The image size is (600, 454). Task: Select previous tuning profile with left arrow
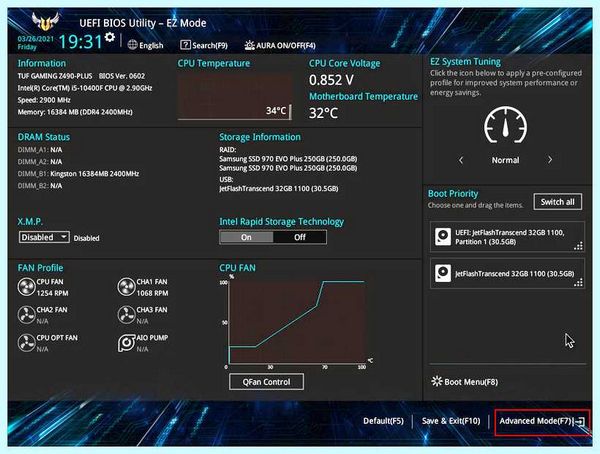[x=461, y=160]
